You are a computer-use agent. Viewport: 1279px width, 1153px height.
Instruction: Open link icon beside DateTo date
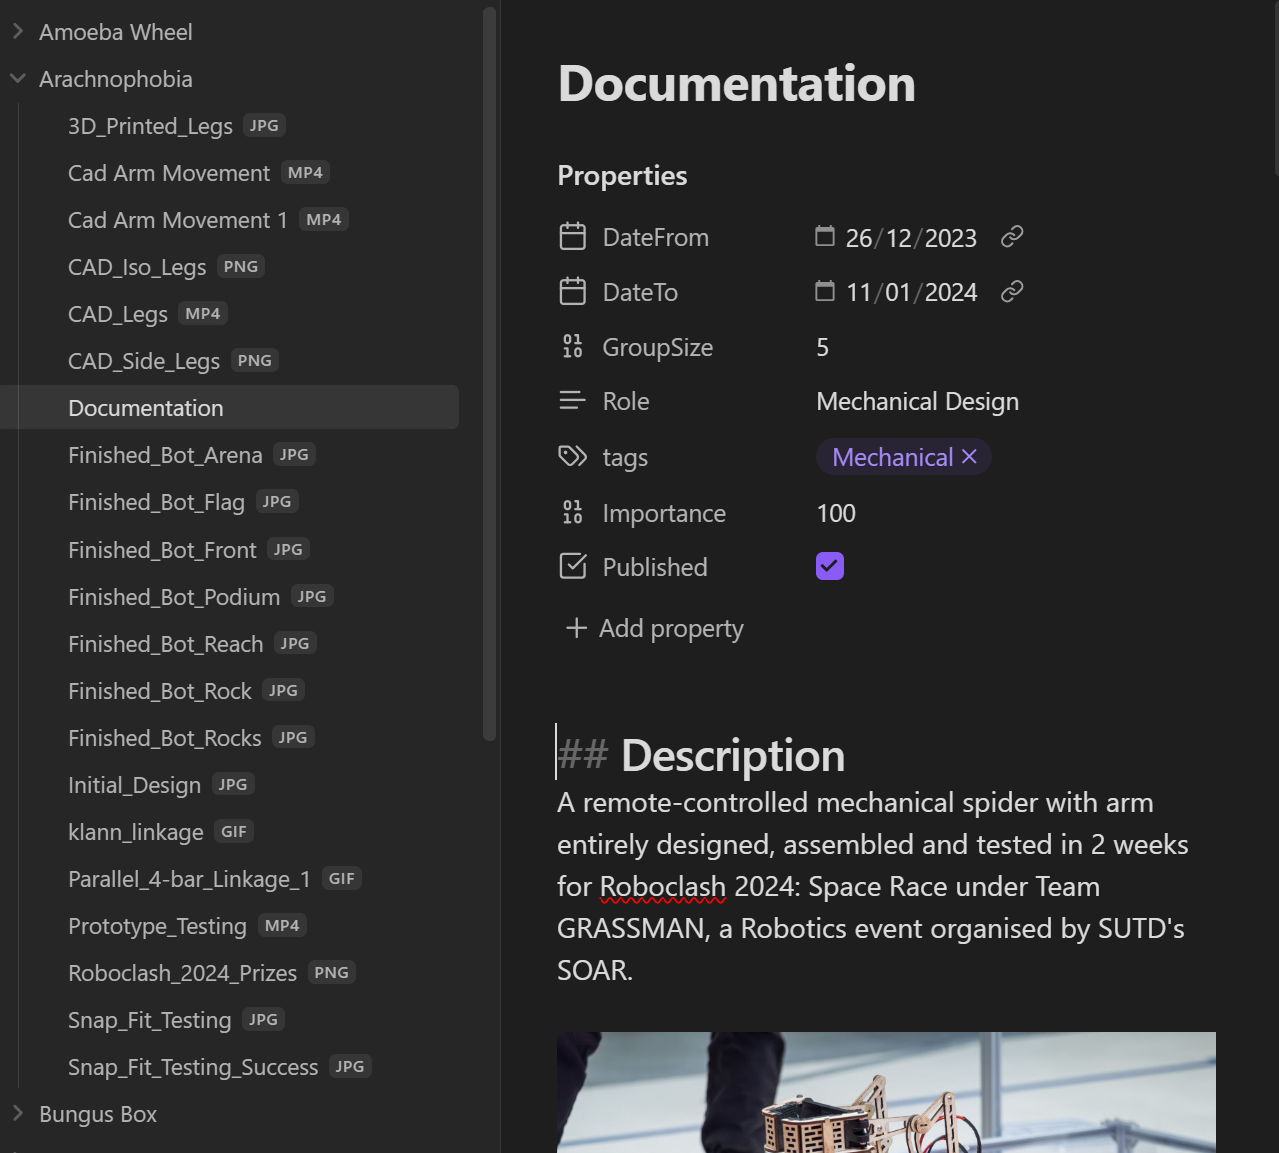pos(1012,292)
